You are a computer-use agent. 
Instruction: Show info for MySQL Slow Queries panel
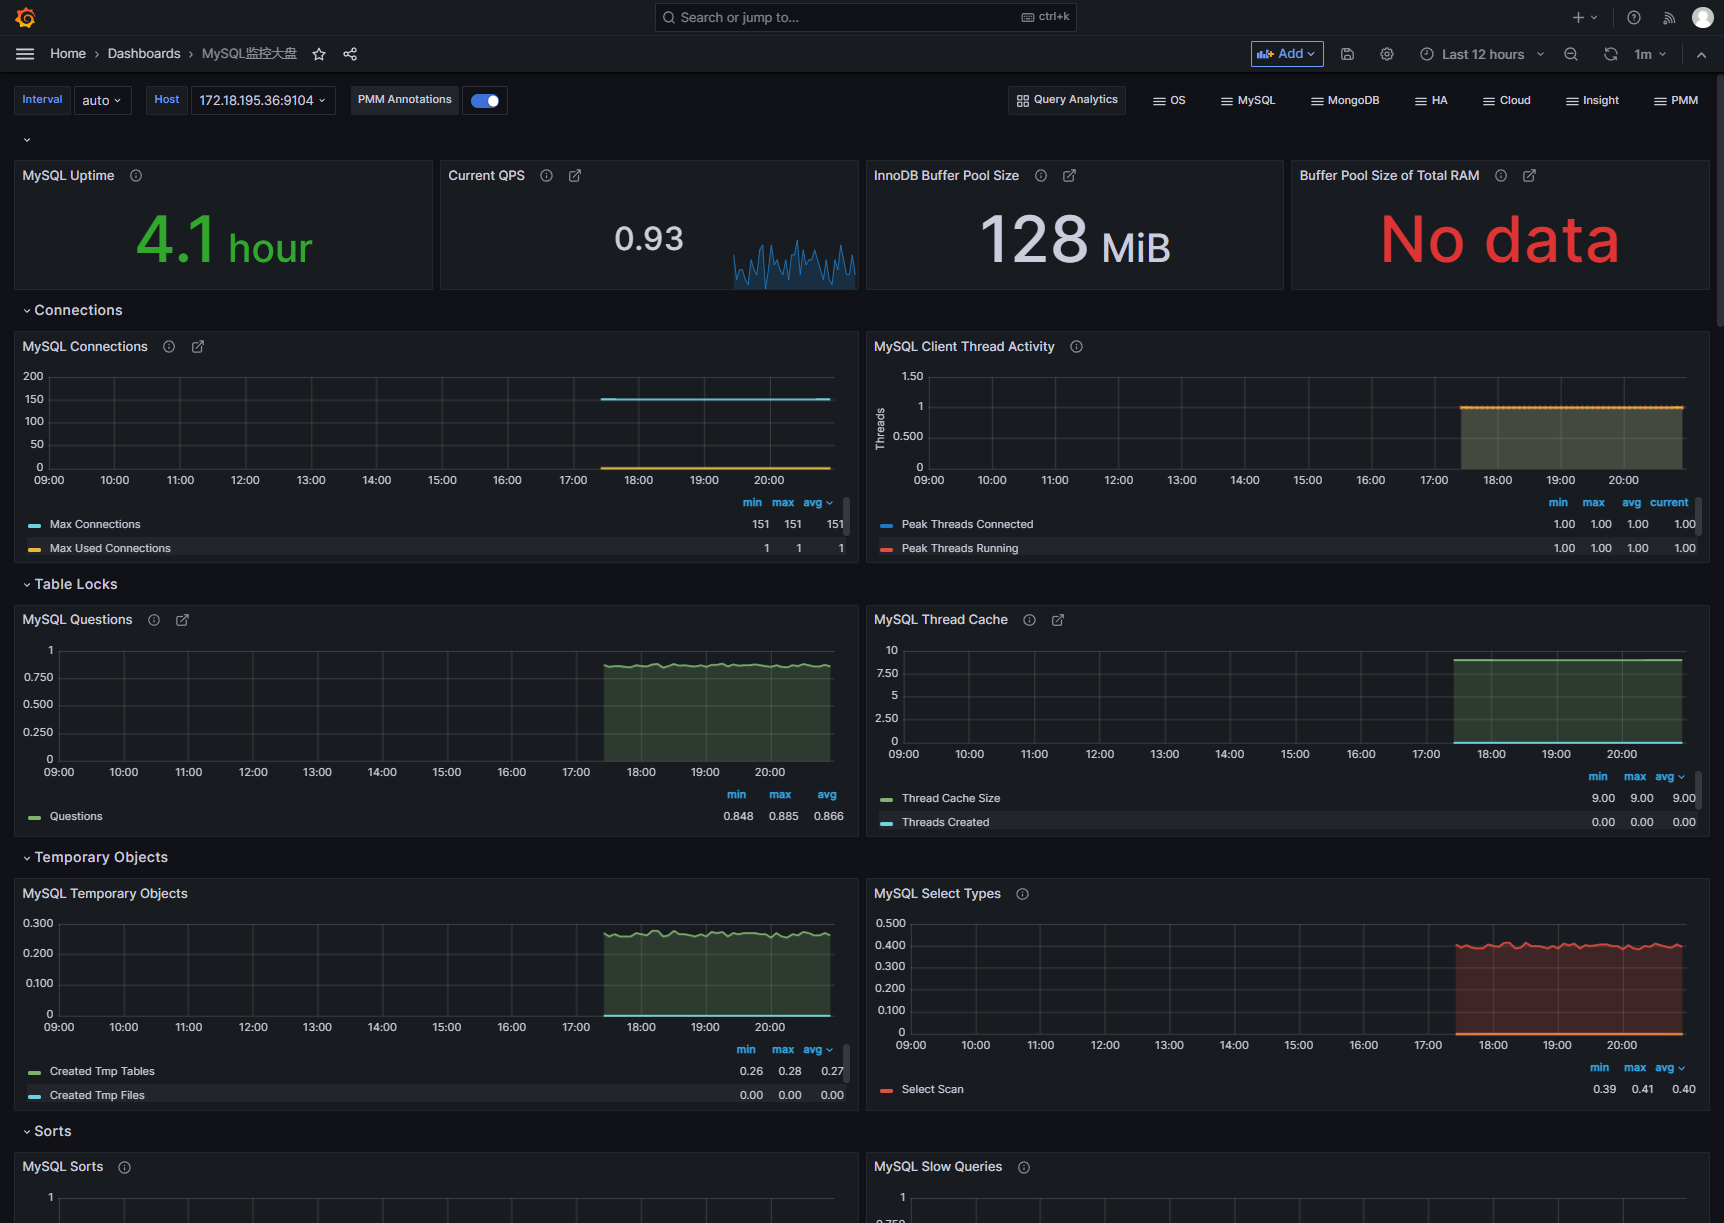[x=1024, y=1167]
